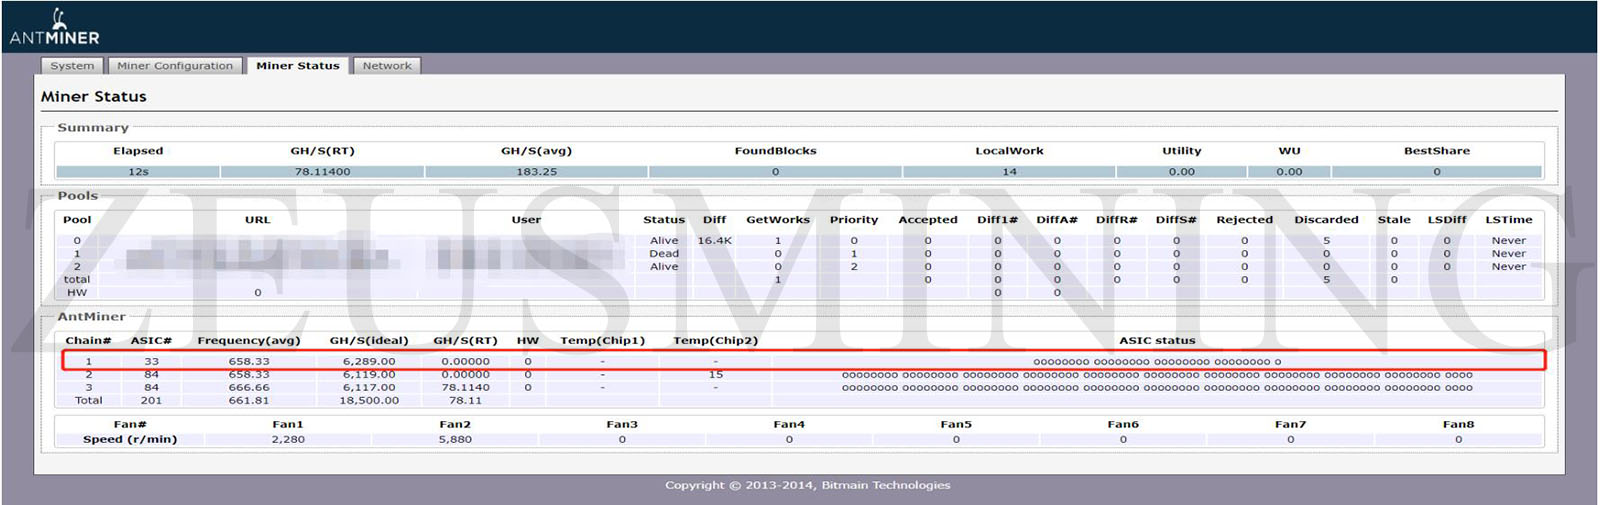Click the Fan1 speed value 2,280
Screen dimensions: 1600x505
[288, 440]
